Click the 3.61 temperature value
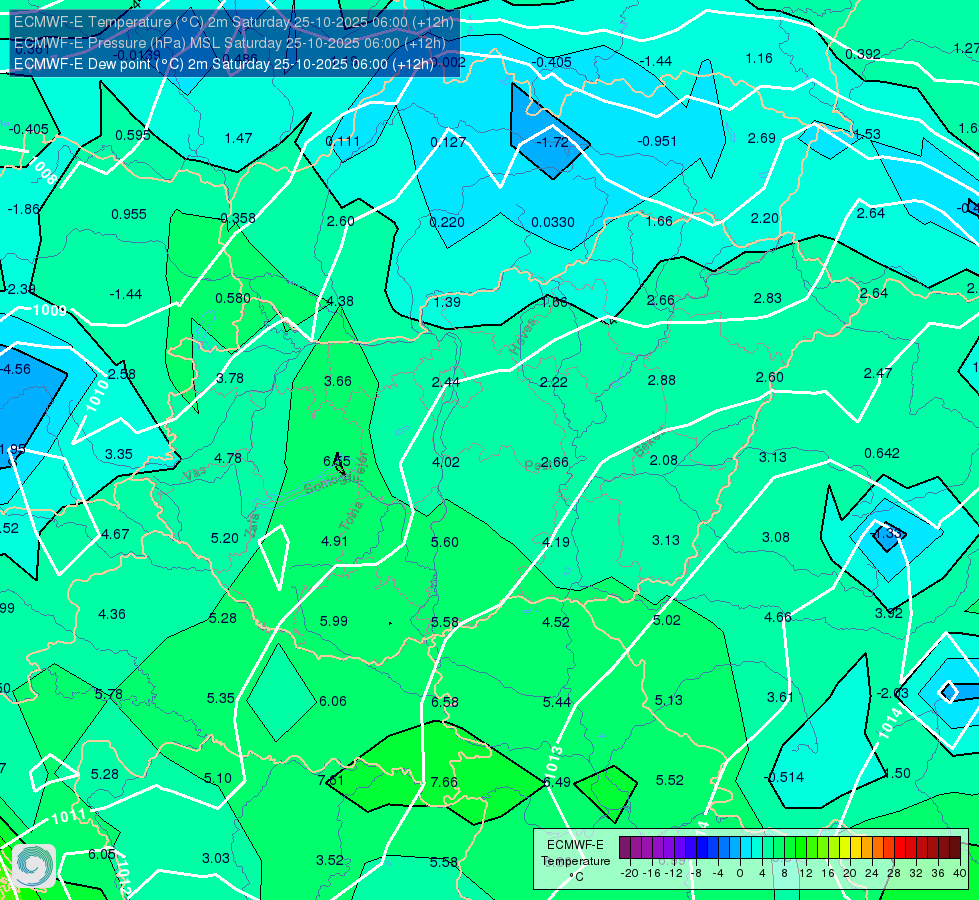The width and height of the screenshot is (979, 900). tap(780, 697)
